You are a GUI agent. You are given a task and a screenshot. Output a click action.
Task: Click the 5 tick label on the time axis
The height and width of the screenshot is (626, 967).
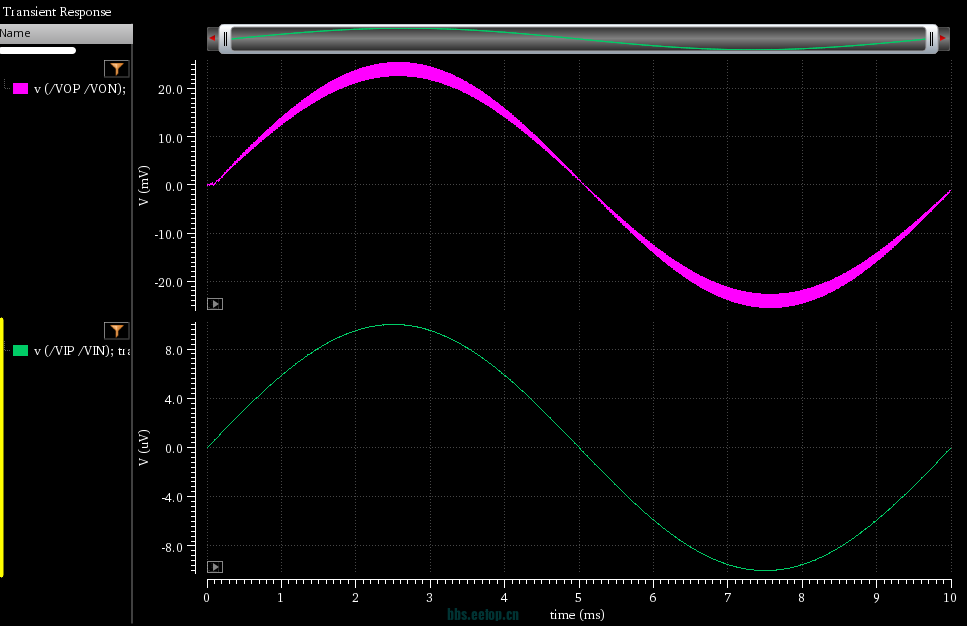(x=578, y=597)
